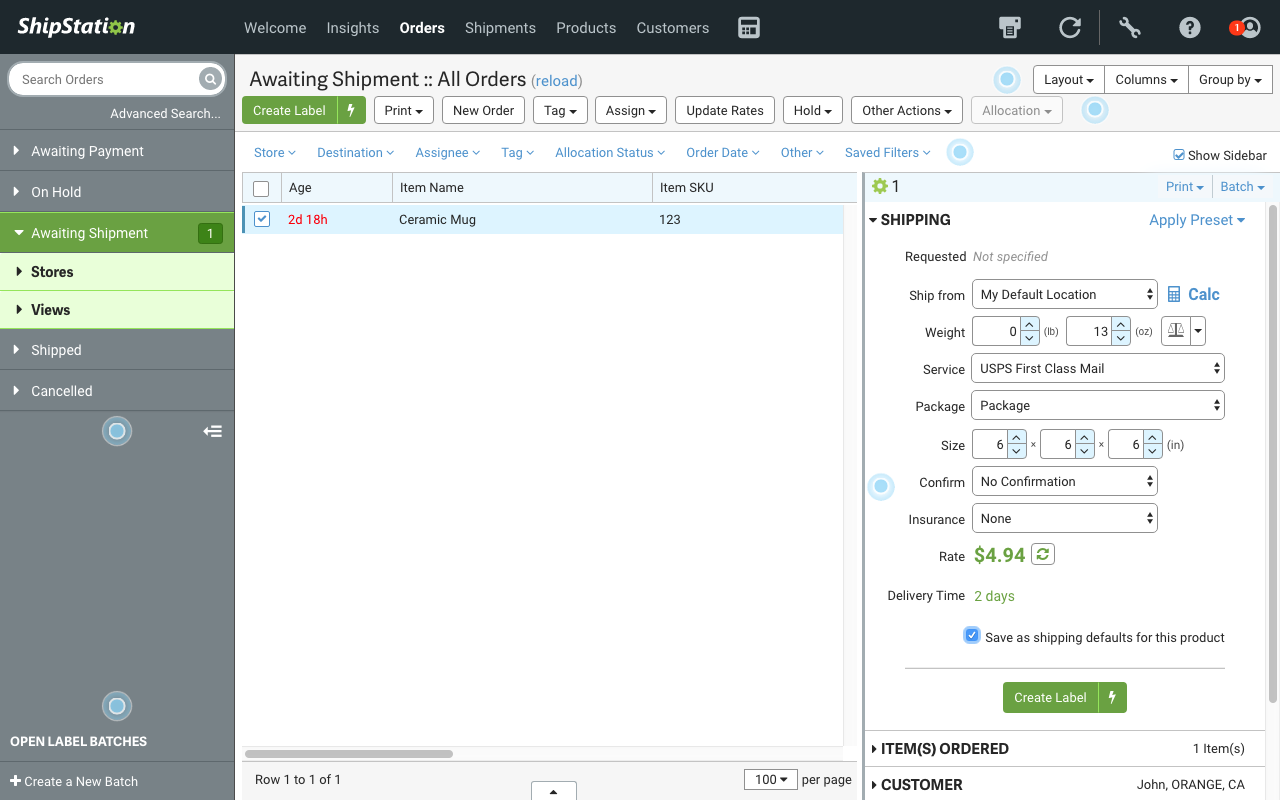Open the help question mark icon
The width and height of the screenshot is (1280, 800).
(x=1189, y=28)
